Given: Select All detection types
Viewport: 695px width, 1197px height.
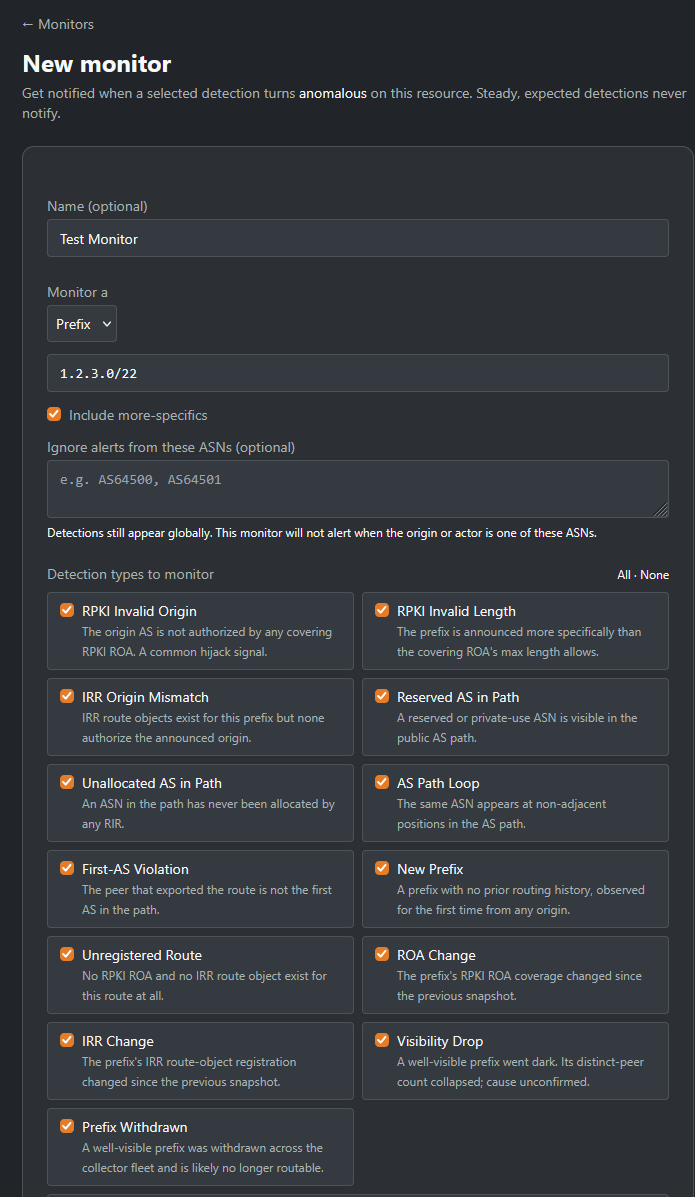Looking at the screenshot, I should (624, 575).
